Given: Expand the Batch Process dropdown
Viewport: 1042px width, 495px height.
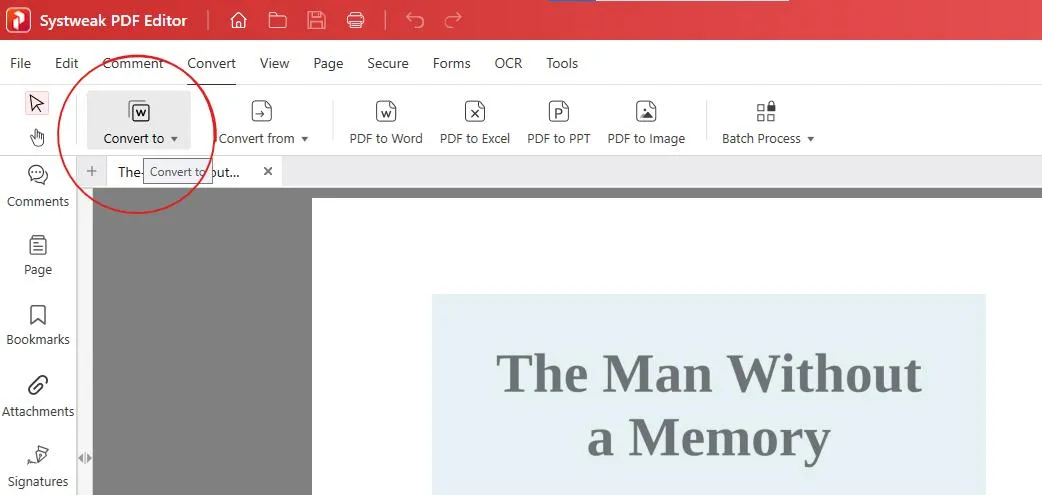Looking at the screenshot, I should pyautogui.click(x=767, y=122).
